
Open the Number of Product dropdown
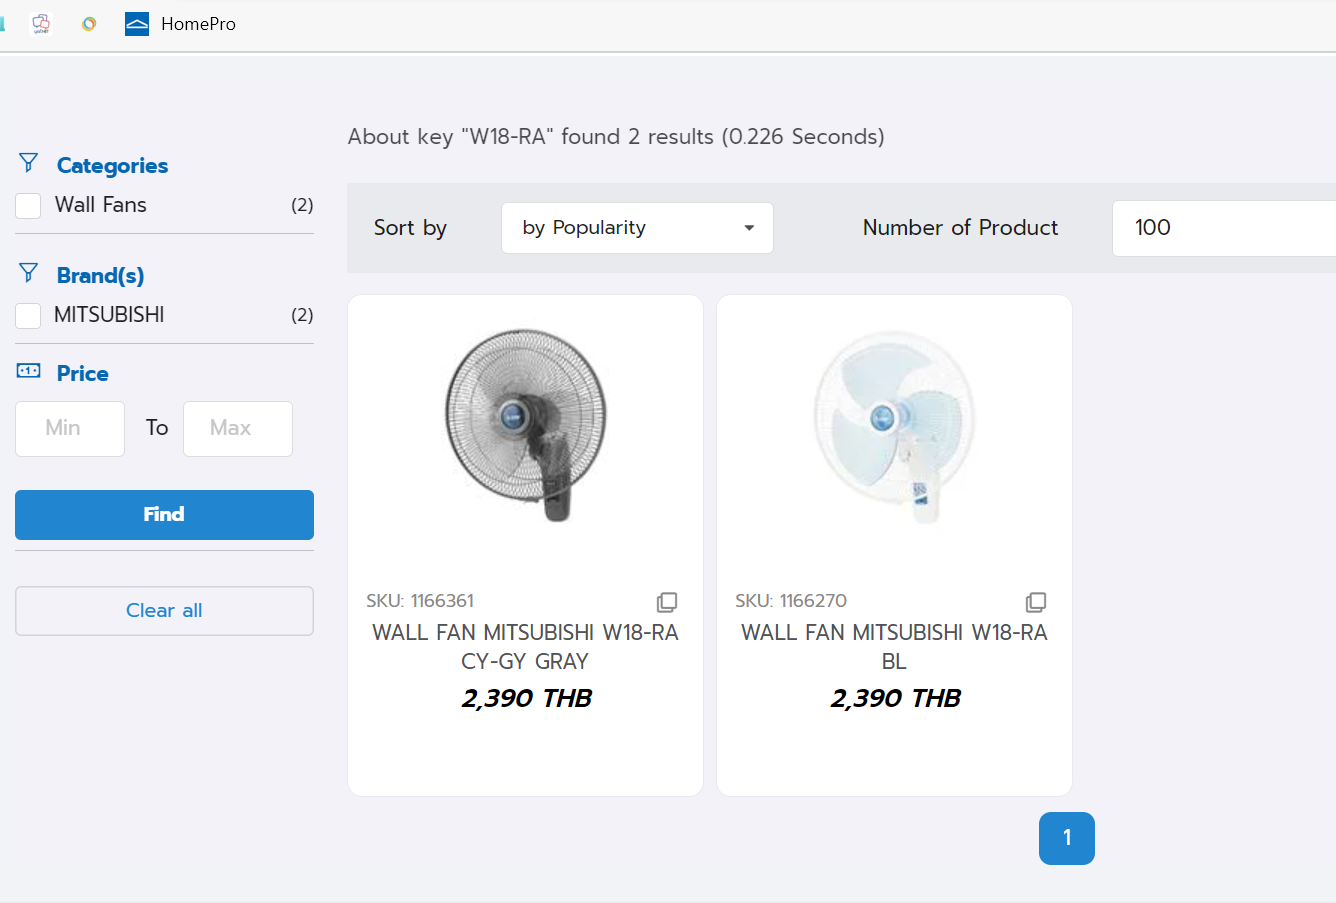click(1224, 228)
